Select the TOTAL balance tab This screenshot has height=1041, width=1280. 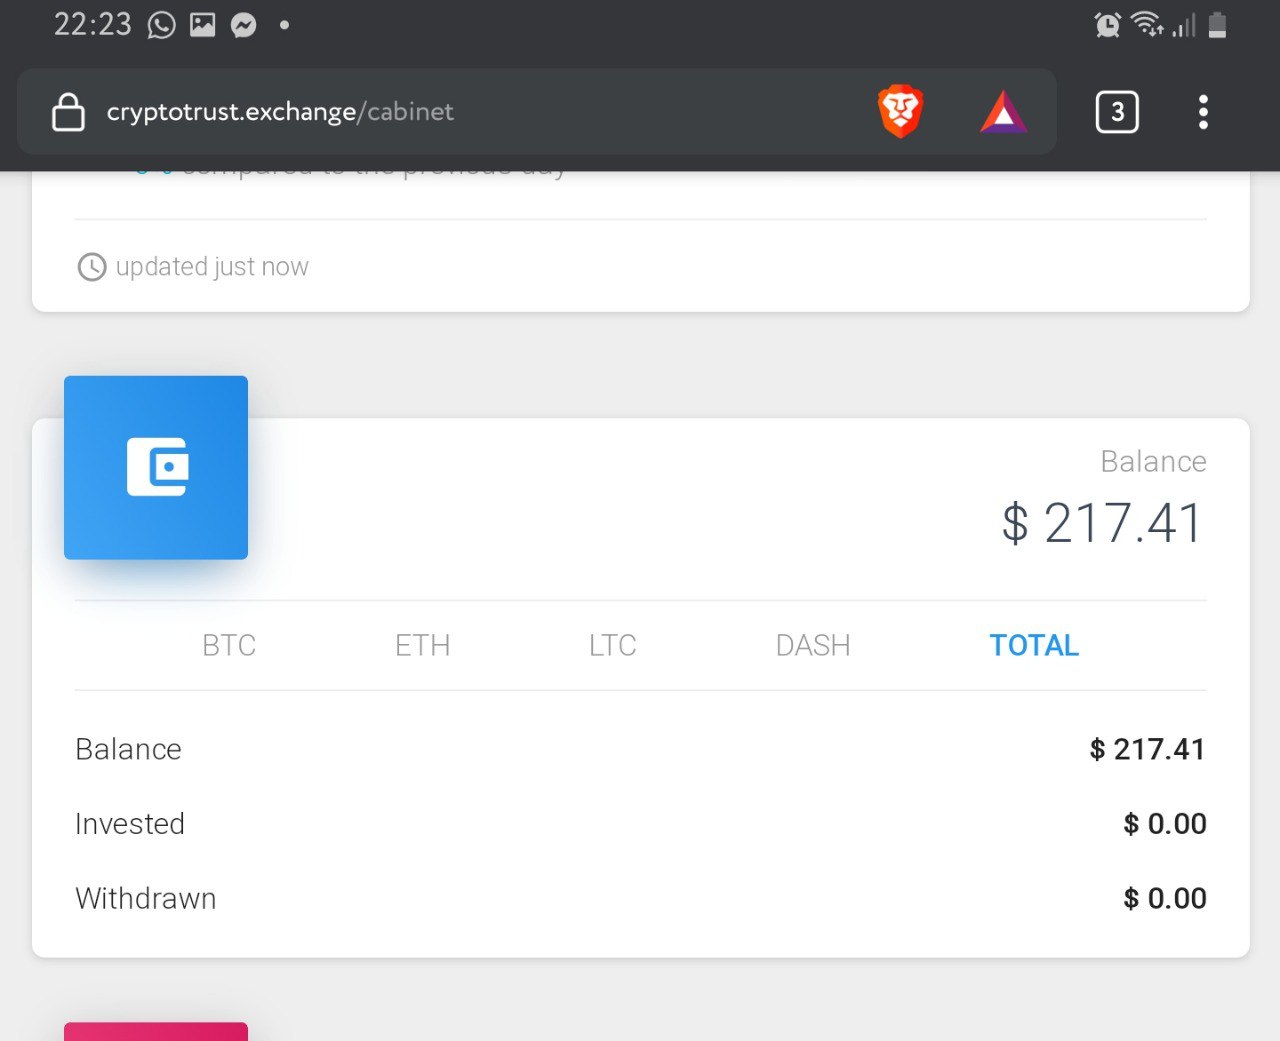point(1034,646)
